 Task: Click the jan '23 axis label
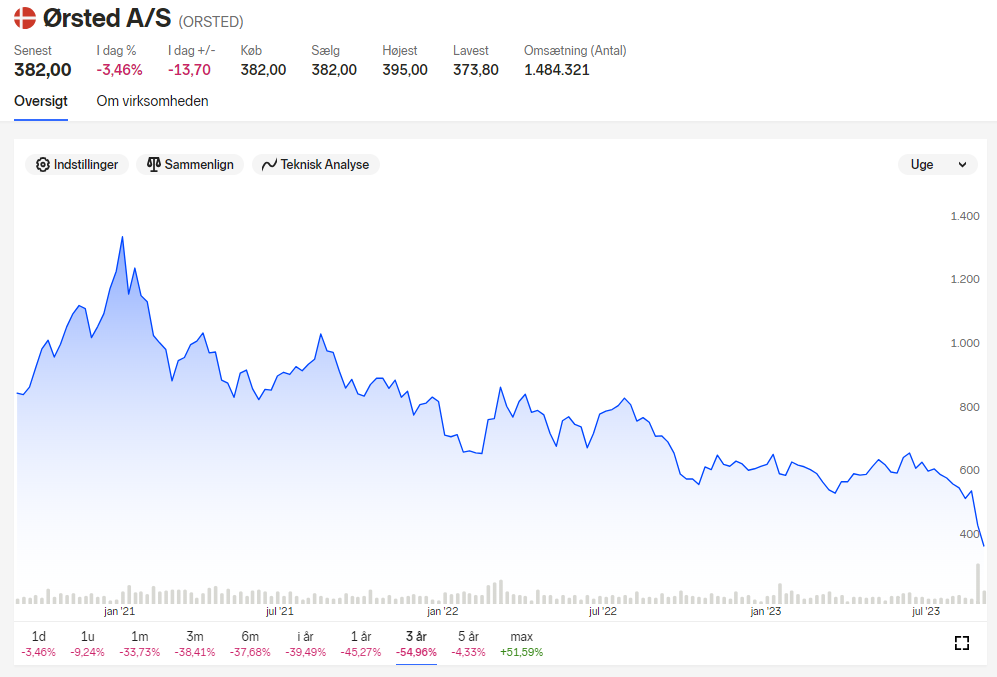[766, 612]
